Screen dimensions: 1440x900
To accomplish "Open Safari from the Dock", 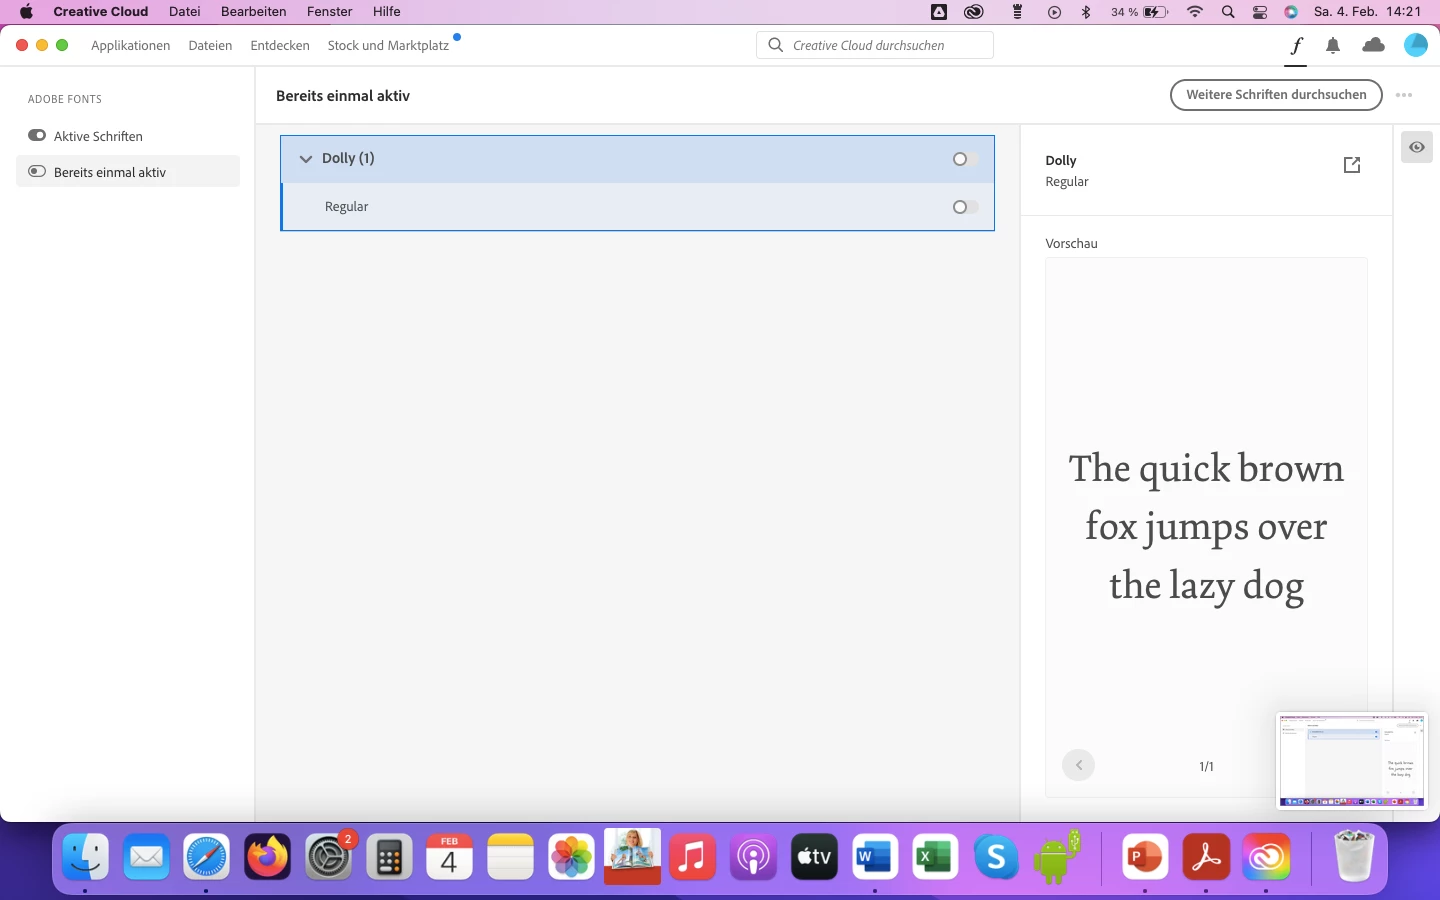I will click(206, 857).
